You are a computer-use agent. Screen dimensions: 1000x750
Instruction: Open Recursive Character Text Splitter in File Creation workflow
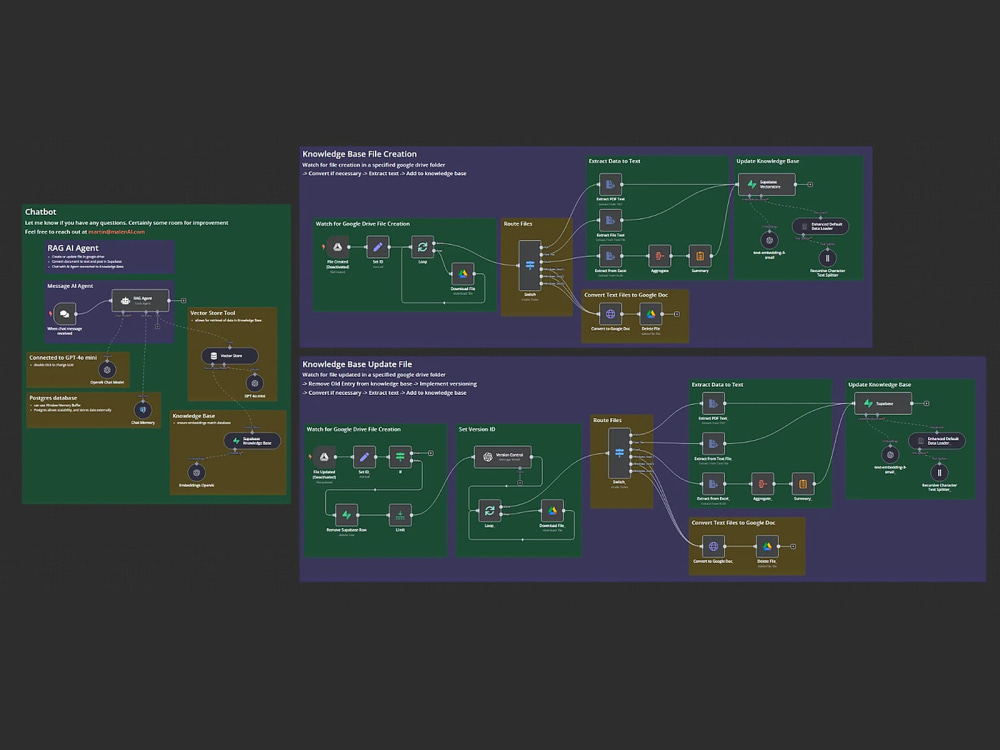point(827,258)
